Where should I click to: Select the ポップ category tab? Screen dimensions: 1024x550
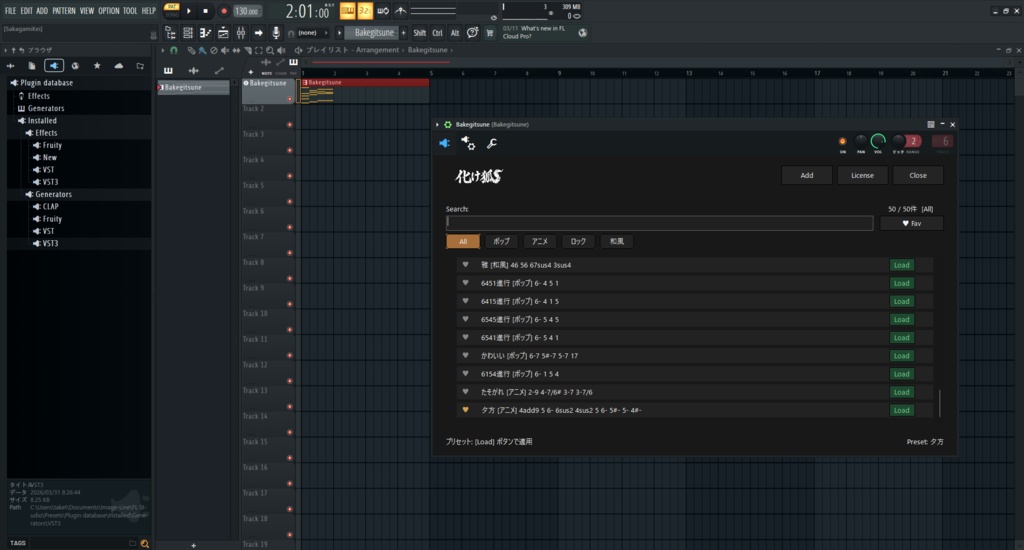[x=502, y=241]
